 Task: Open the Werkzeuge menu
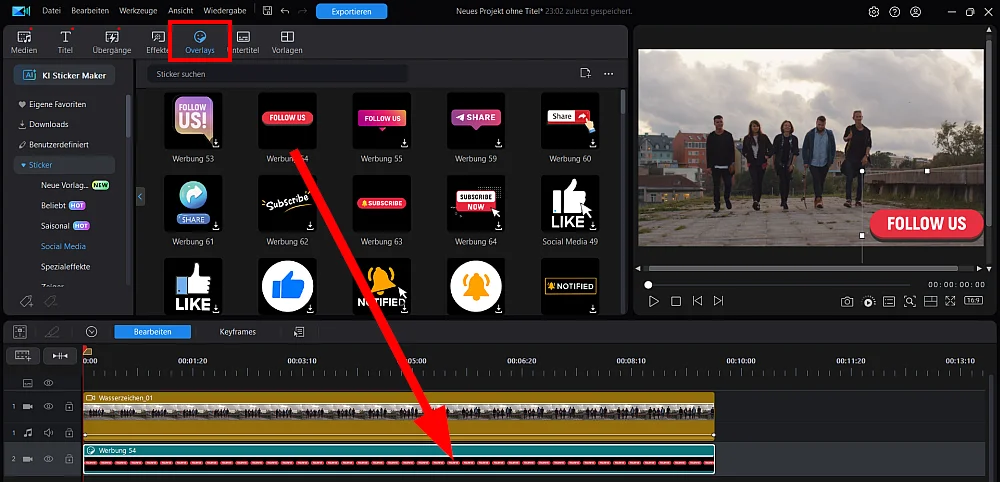click(138, 11)
